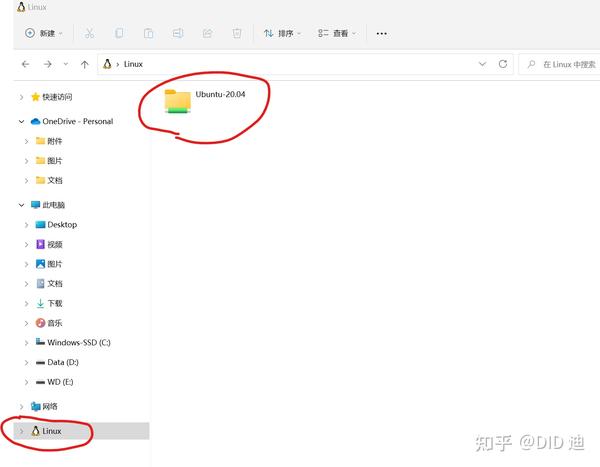Select Quick access (快速访问) in sidebar

tap(57, 97)
